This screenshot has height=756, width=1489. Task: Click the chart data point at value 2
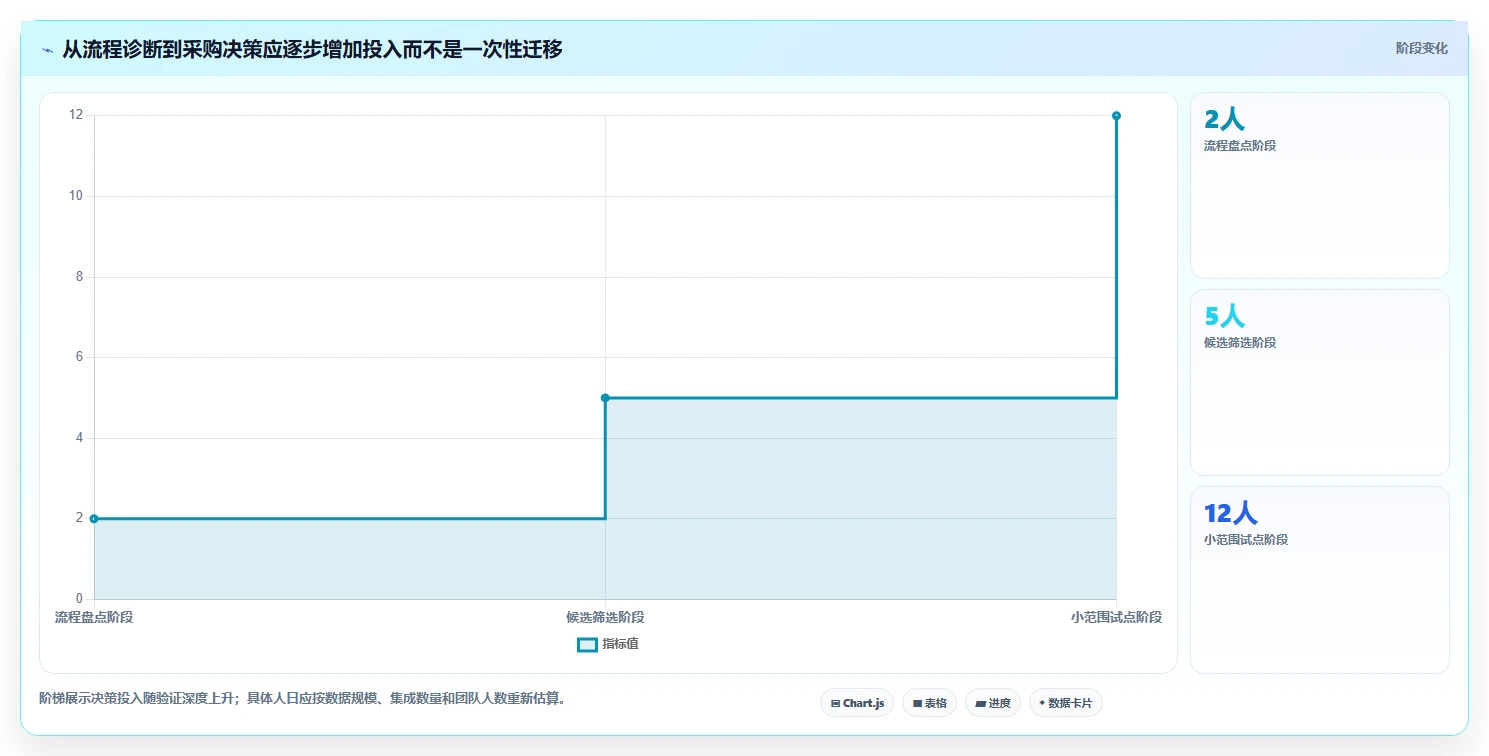[x=94, y=518]
